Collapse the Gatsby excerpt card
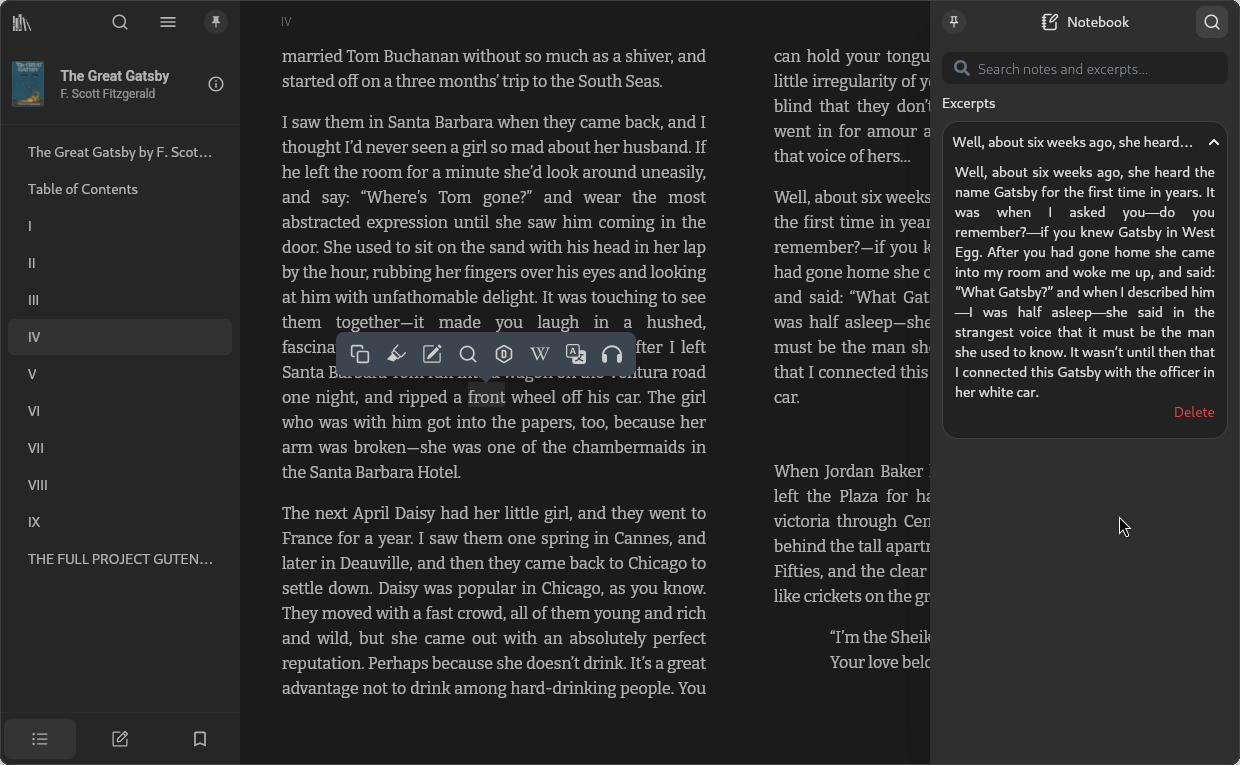This screenshot has height=765, width=1240. pos(1213,142)
